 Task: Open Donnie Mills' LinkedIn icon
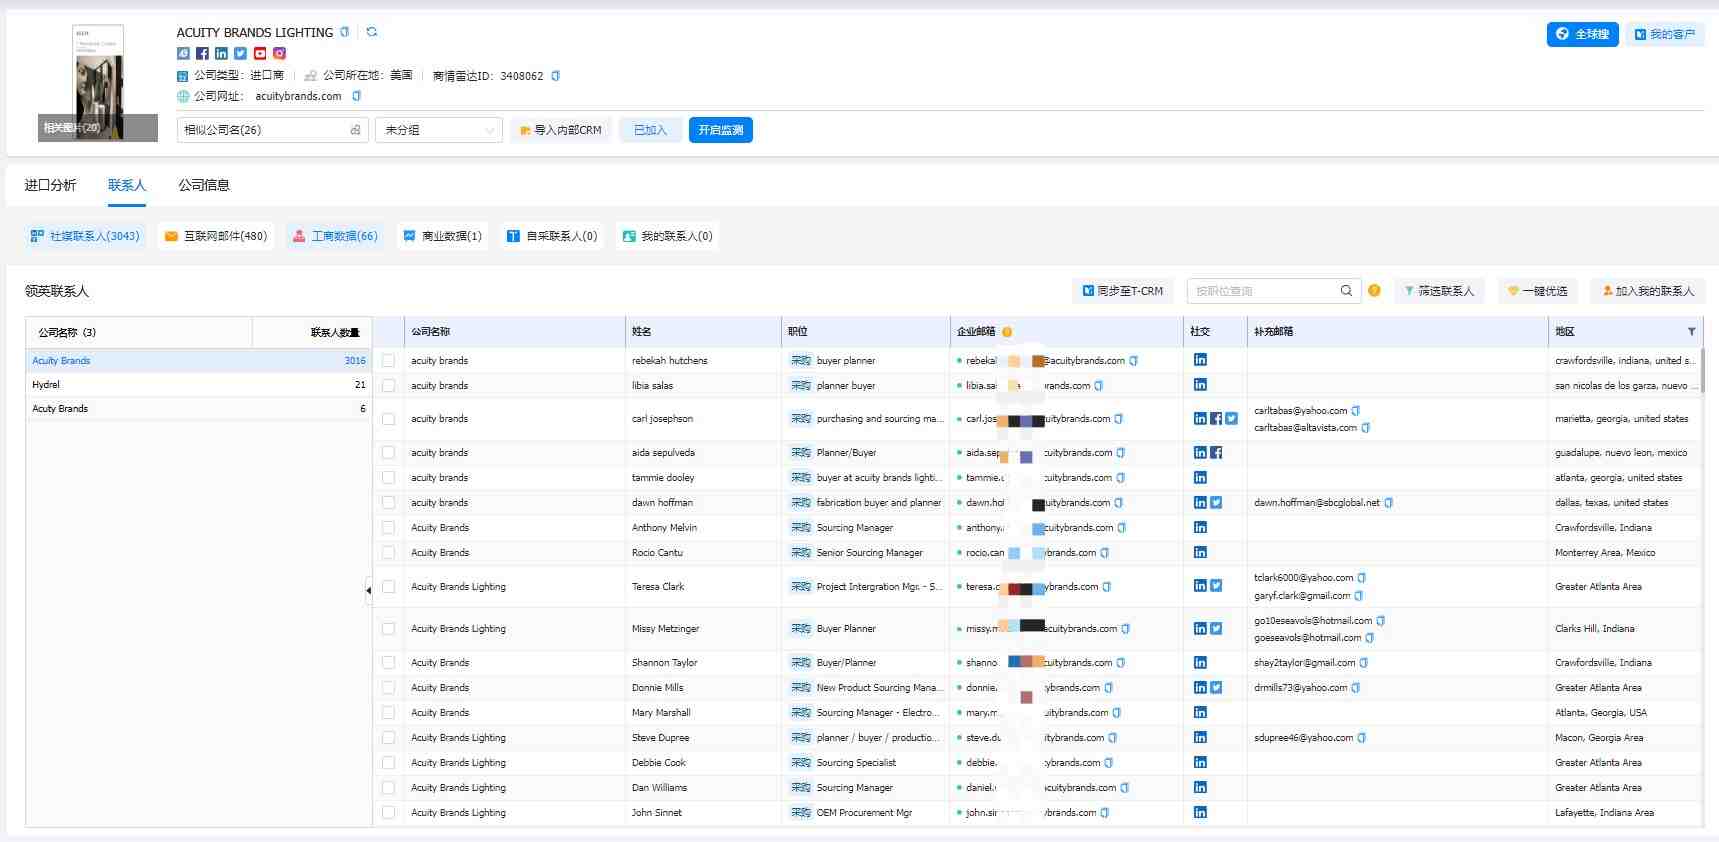tap(1200, 688)
